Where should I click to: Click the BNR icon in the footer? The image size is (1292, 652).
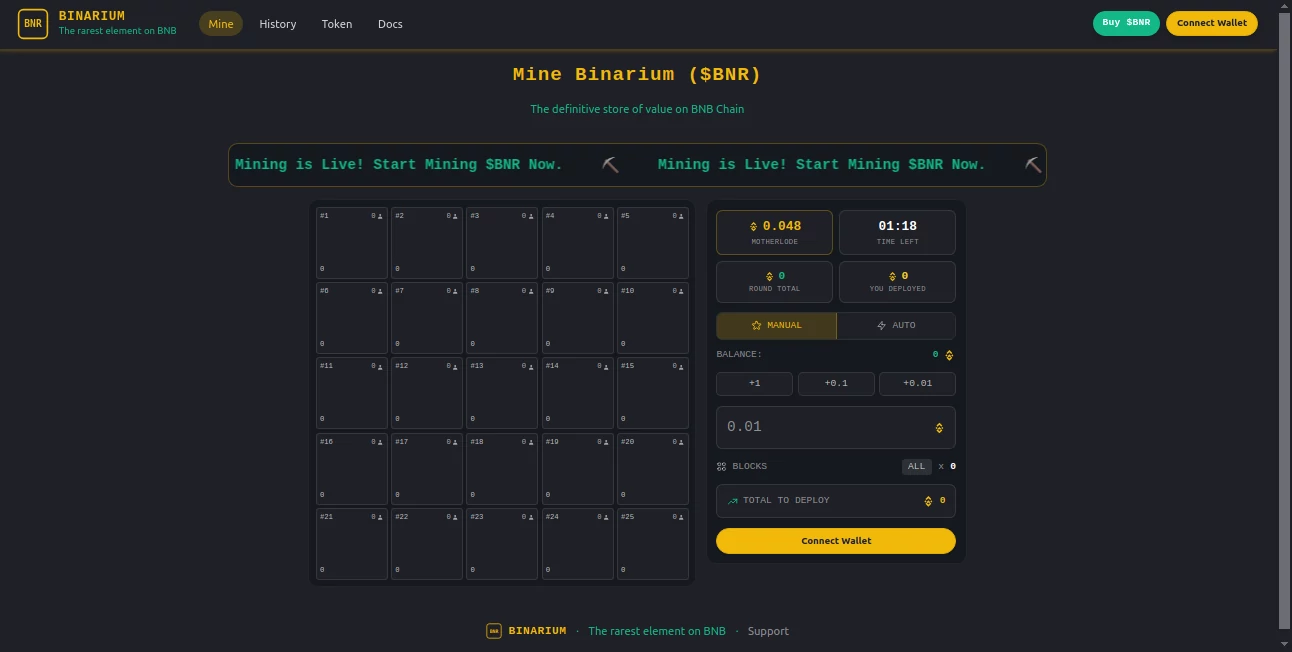coord(493,631)
